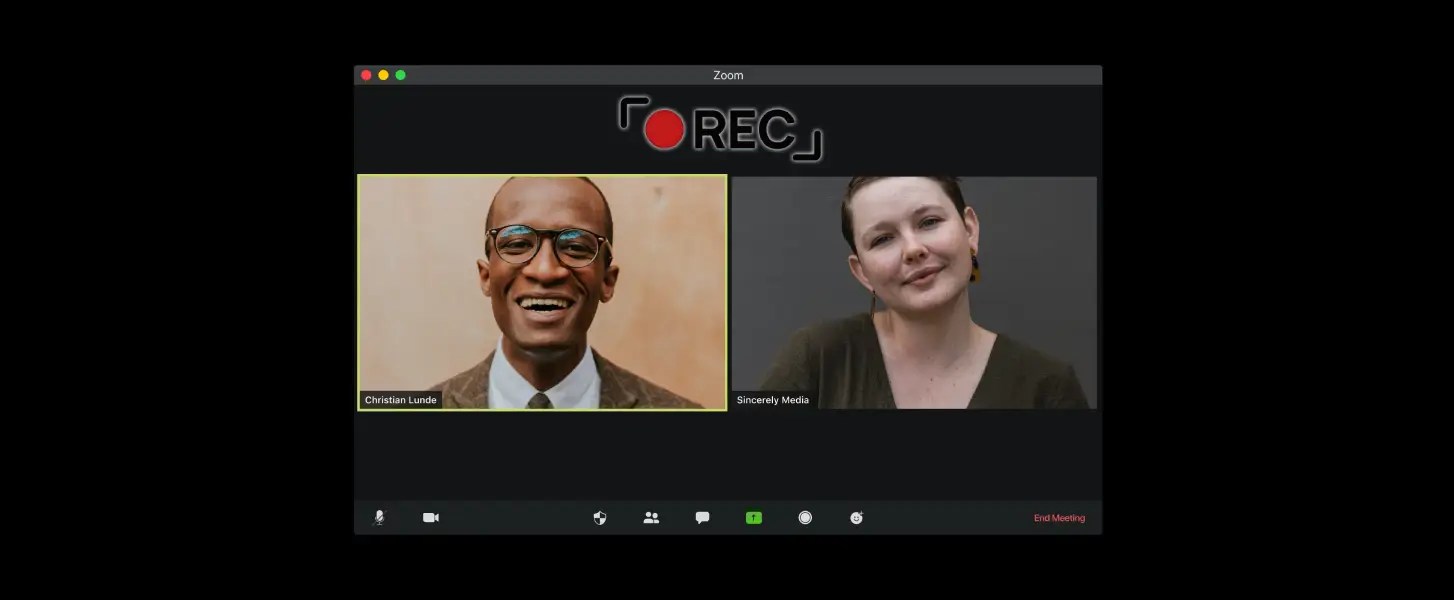This screenshot has height=600, width=1454.
Task: Select Christian Lunde's video tile
Action: [541, 291]
